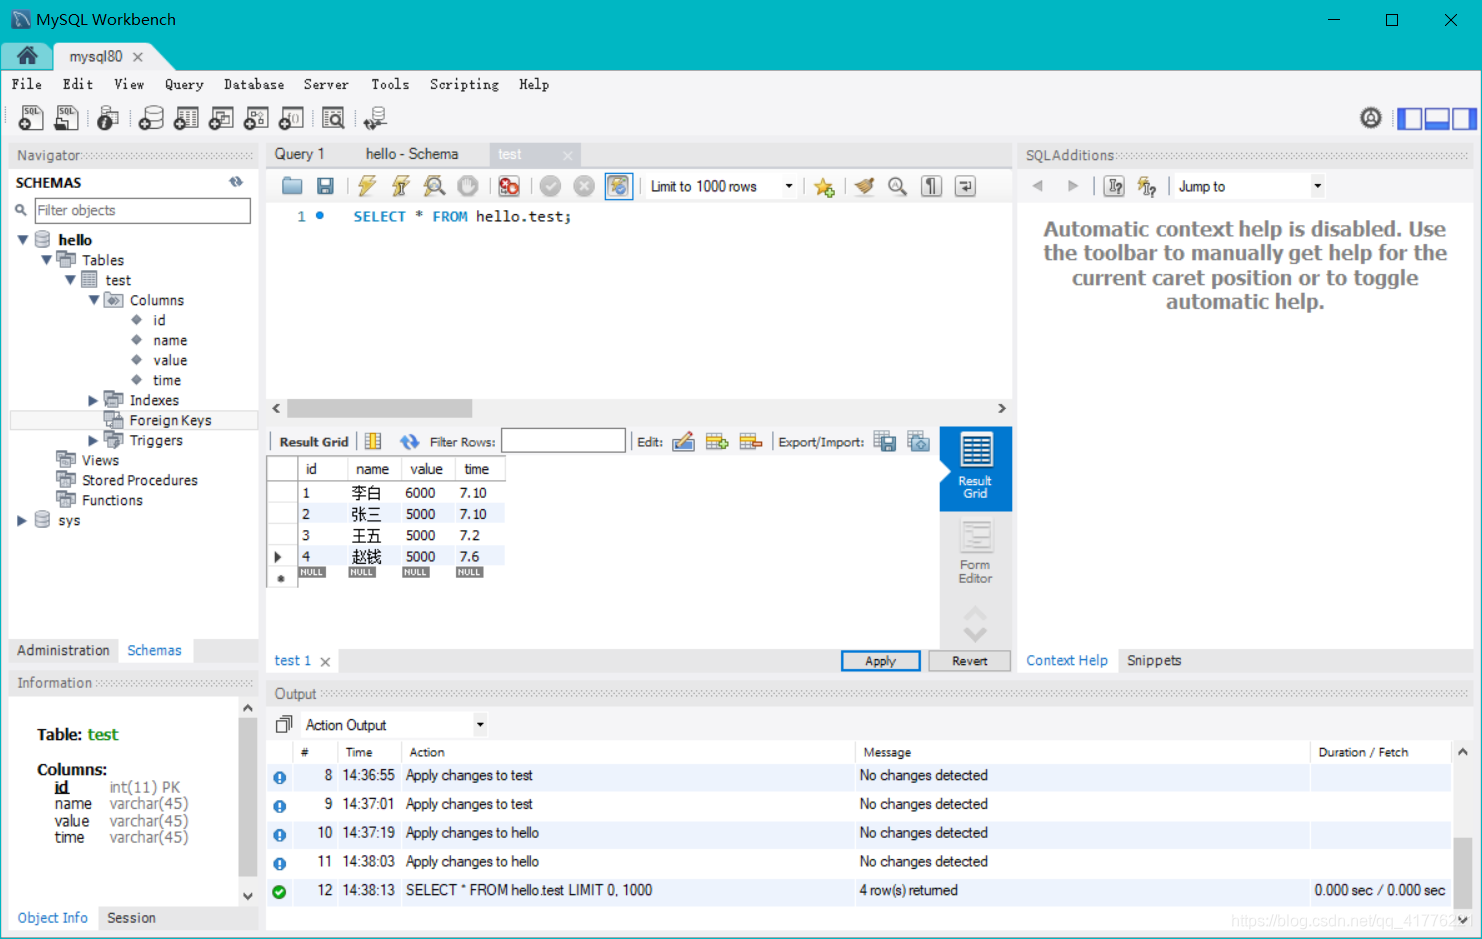This screenshot has width=1482, height=939.
Task: Edit the current row pencil icon
Action: click(683, 441)
